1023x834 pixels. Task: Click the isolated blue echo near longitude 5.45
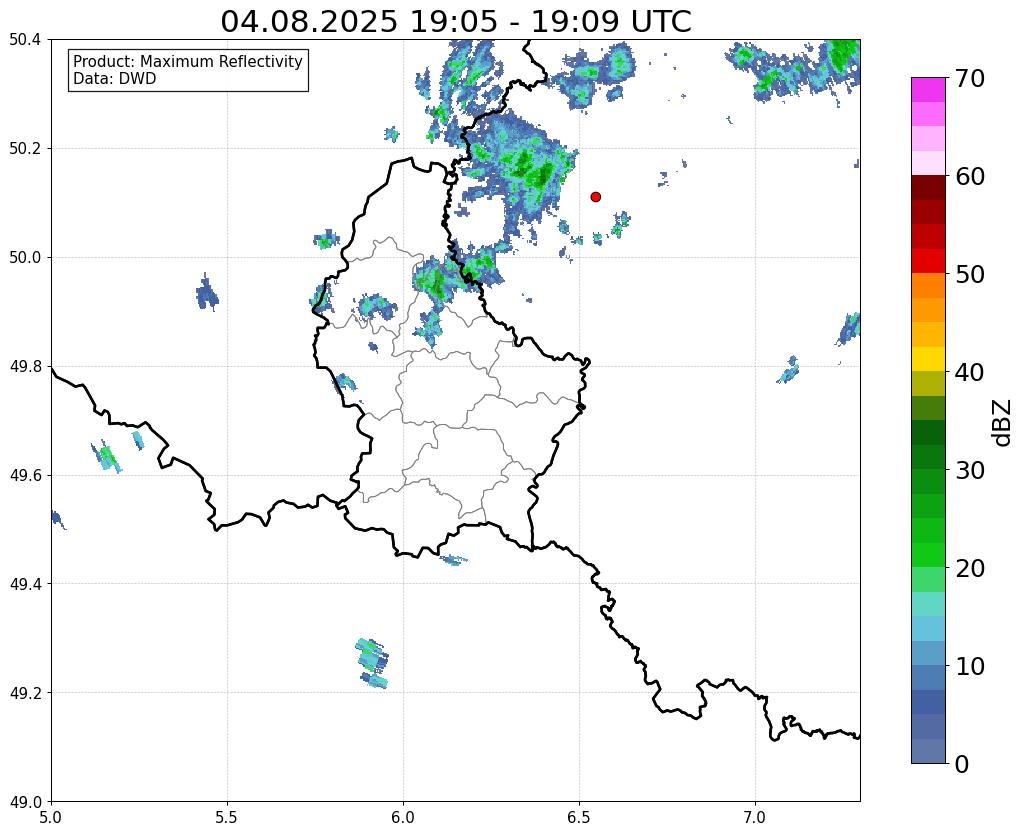[x=207, y=293]
